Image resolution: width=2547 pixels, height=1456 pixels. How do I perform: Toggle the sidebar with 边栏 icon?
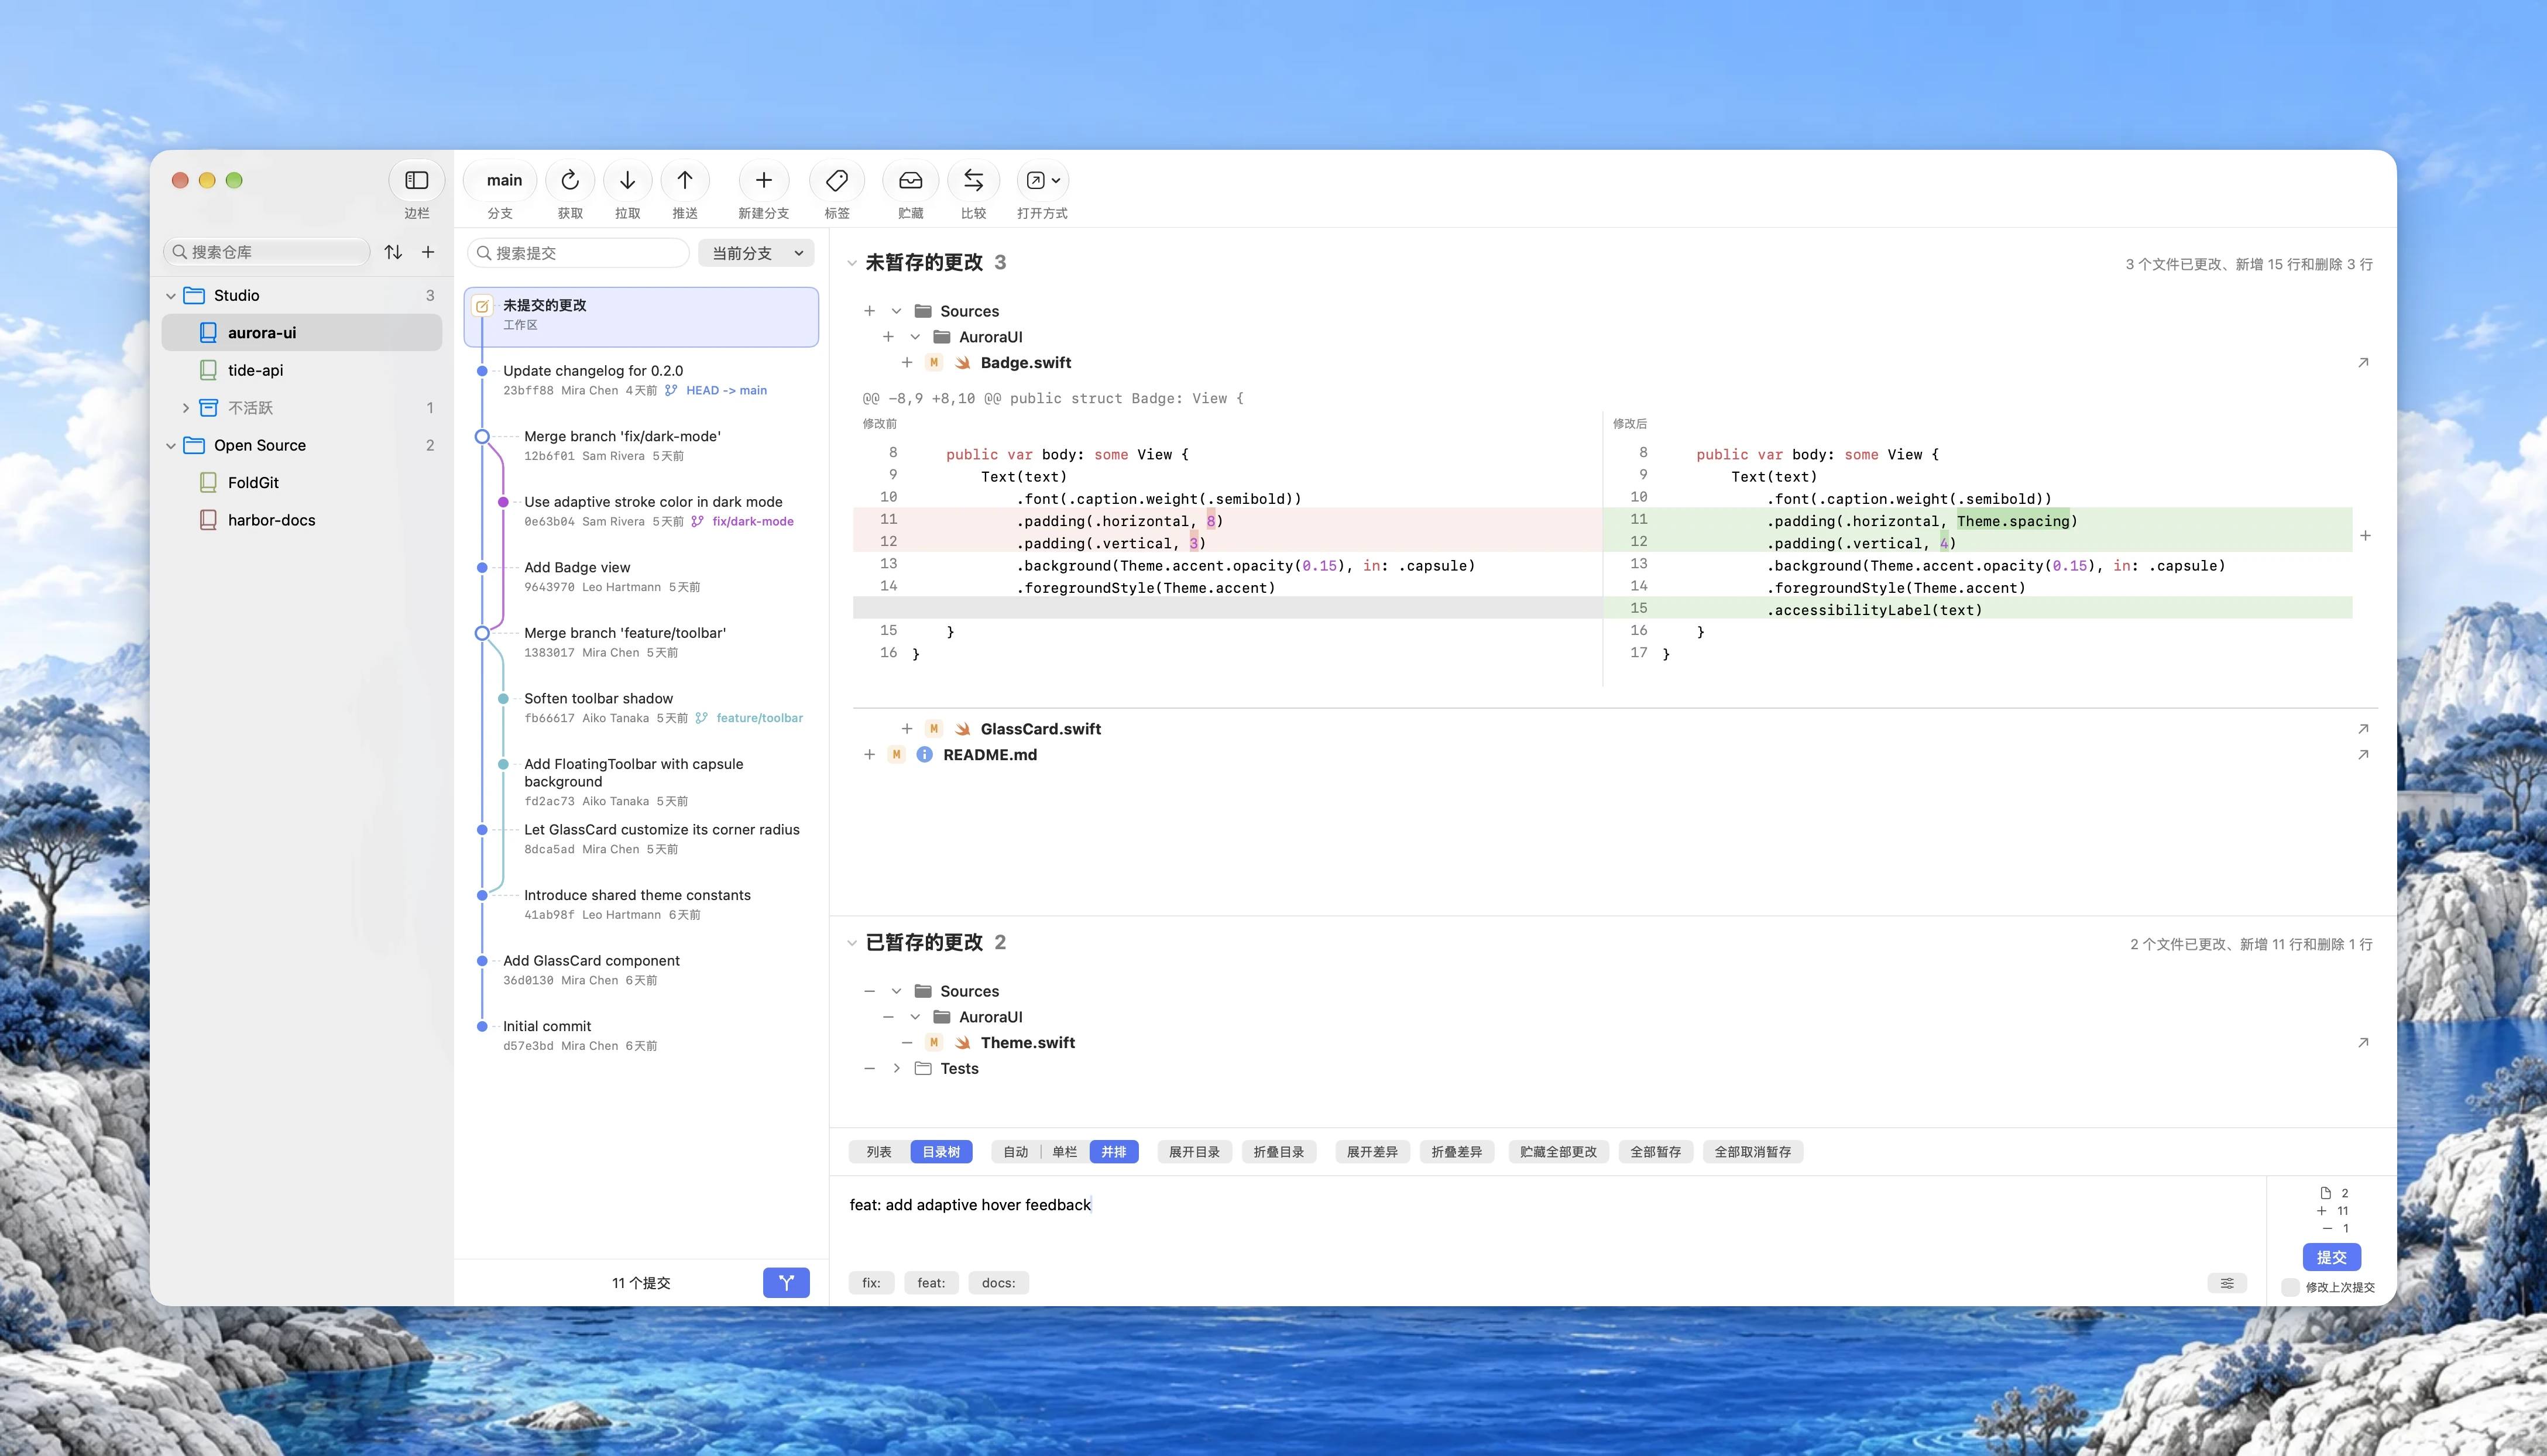(416, 180)
